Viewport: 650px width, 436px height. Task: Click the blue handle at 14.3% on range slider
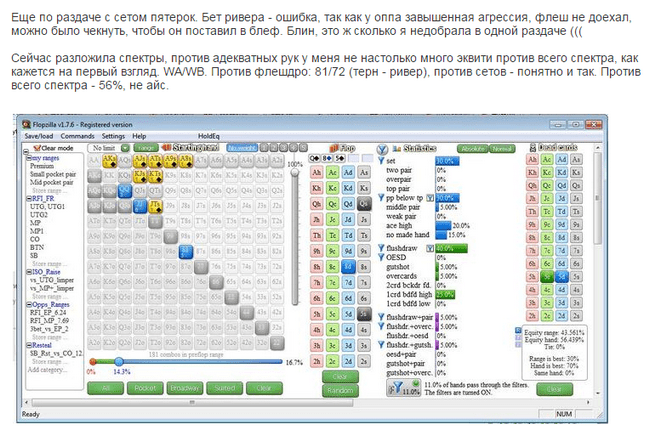point(119,361)
